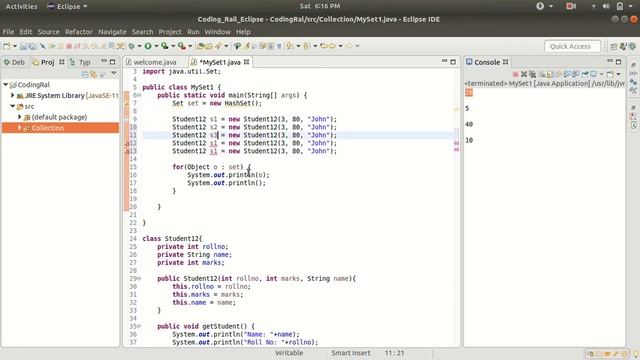The width and height of the screenshot is (640, 360).
Task: Expand the JRE System Library node
Action: [x=13, y=95]
